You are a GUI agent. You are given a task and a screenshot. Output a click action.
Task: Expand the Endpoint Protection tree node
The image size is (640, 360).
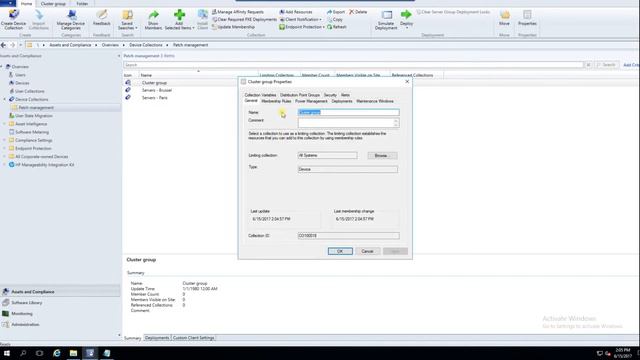pyautogui.click(x=4, y=148)
